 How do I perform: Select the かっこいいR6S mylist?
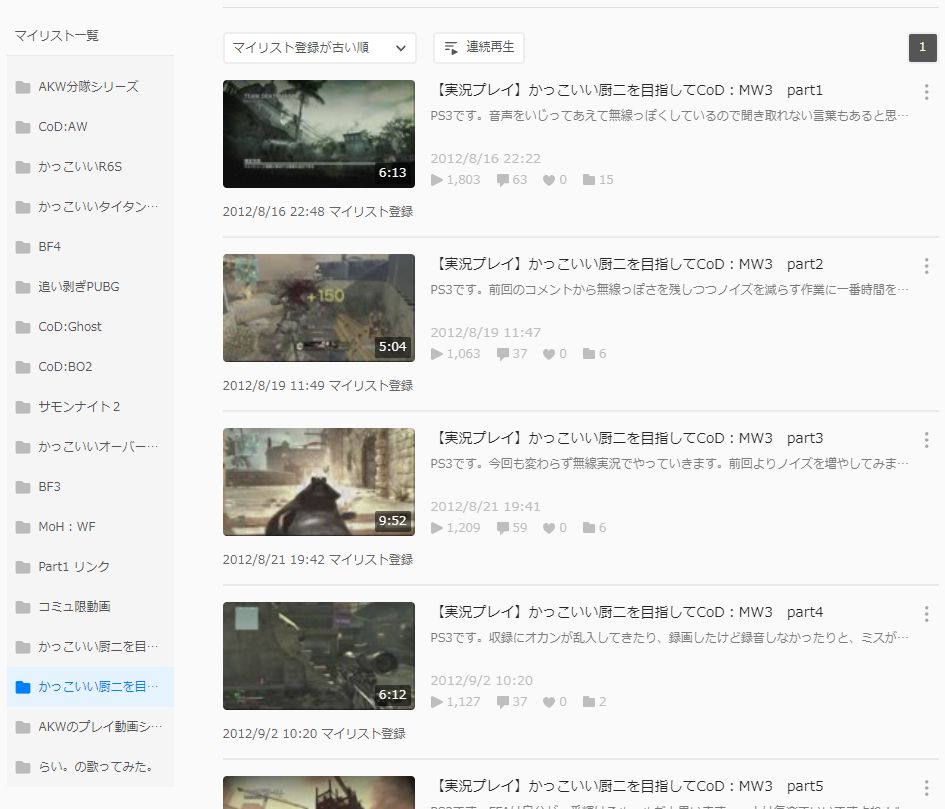(90, 167)
